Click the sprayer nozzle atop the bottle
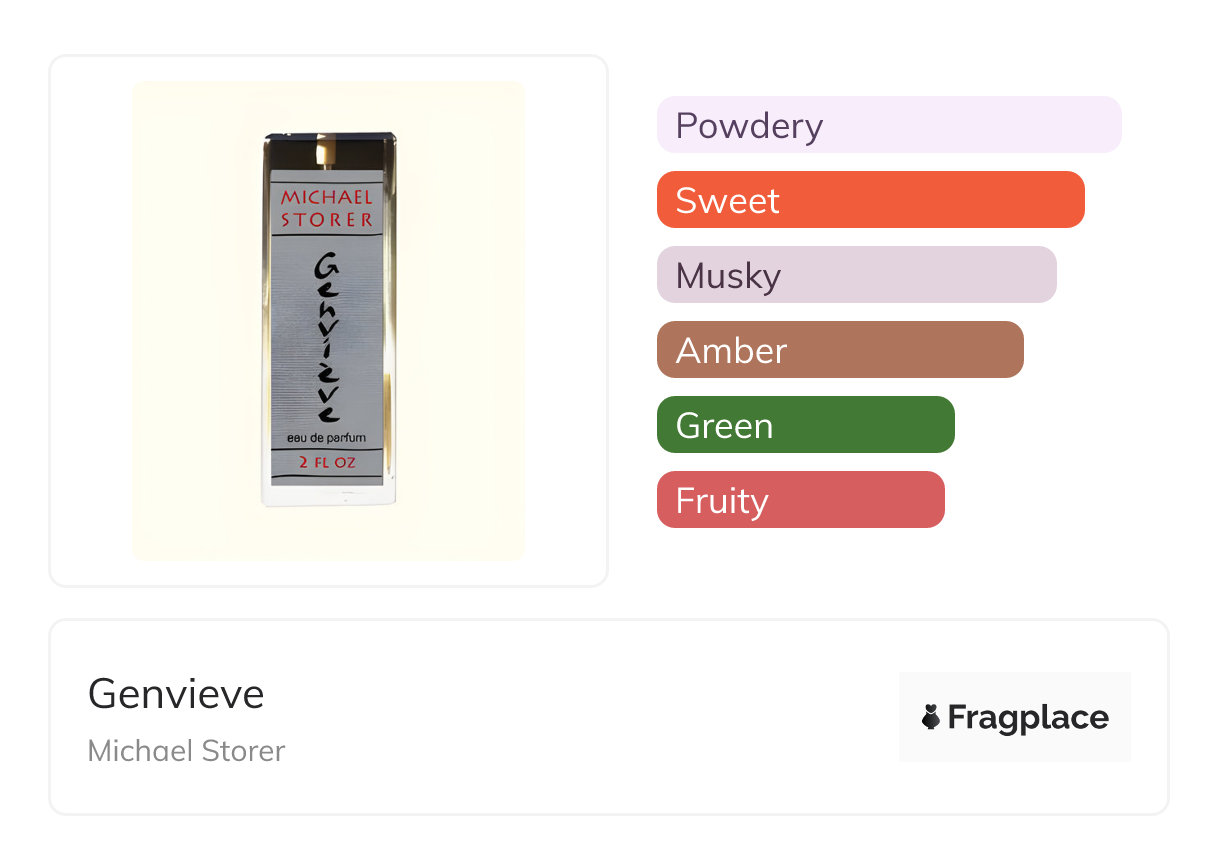 [323, 152]
